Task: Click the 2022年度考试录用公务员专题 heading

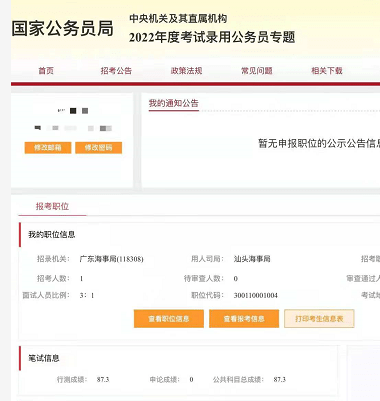Action: [x=212, y=37]
